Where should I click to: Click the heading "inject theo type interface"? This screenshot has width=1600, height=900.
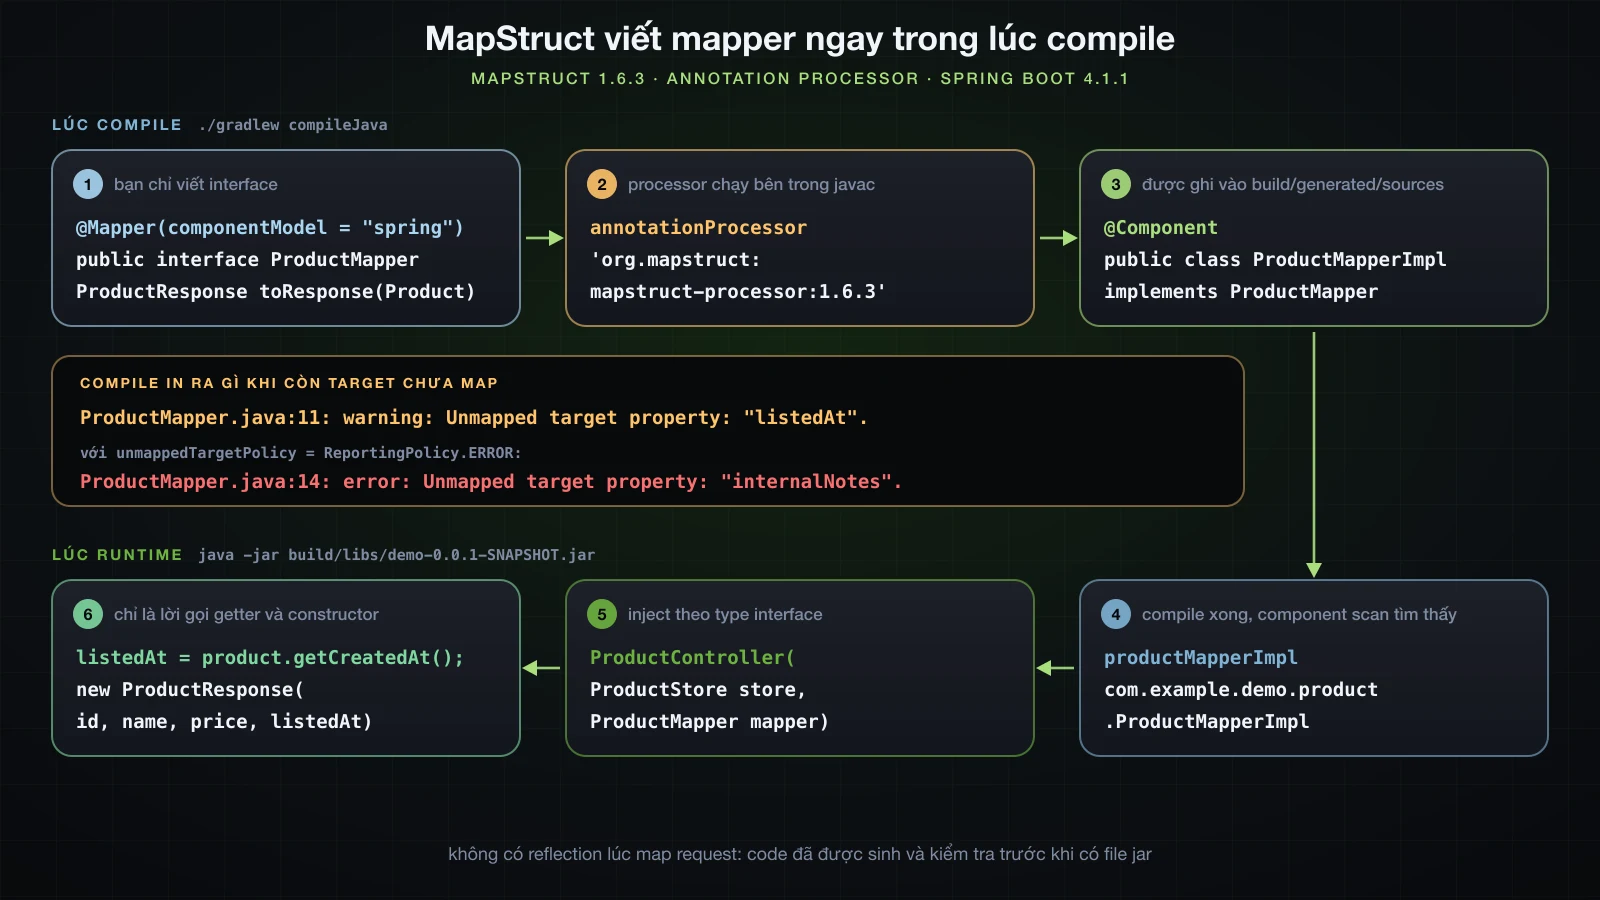[725, 614]
